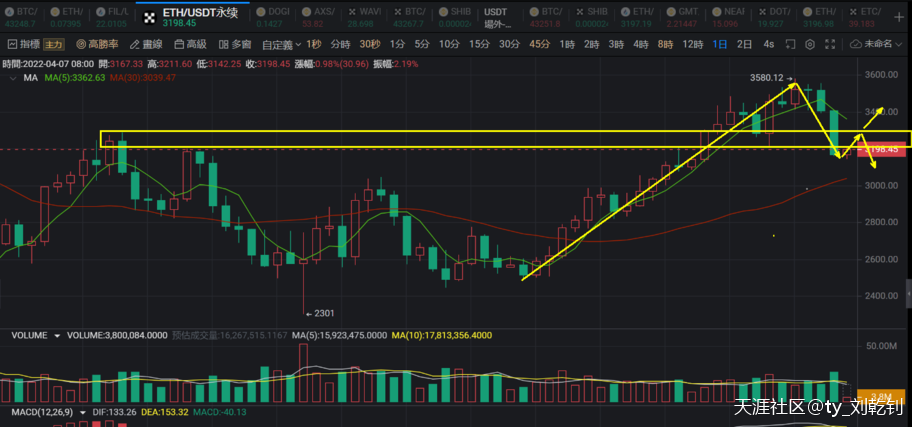Expand the MACD(12,26,9) indicator menu
The width and height of the screenshot is (912, 427).
[82, 412]
